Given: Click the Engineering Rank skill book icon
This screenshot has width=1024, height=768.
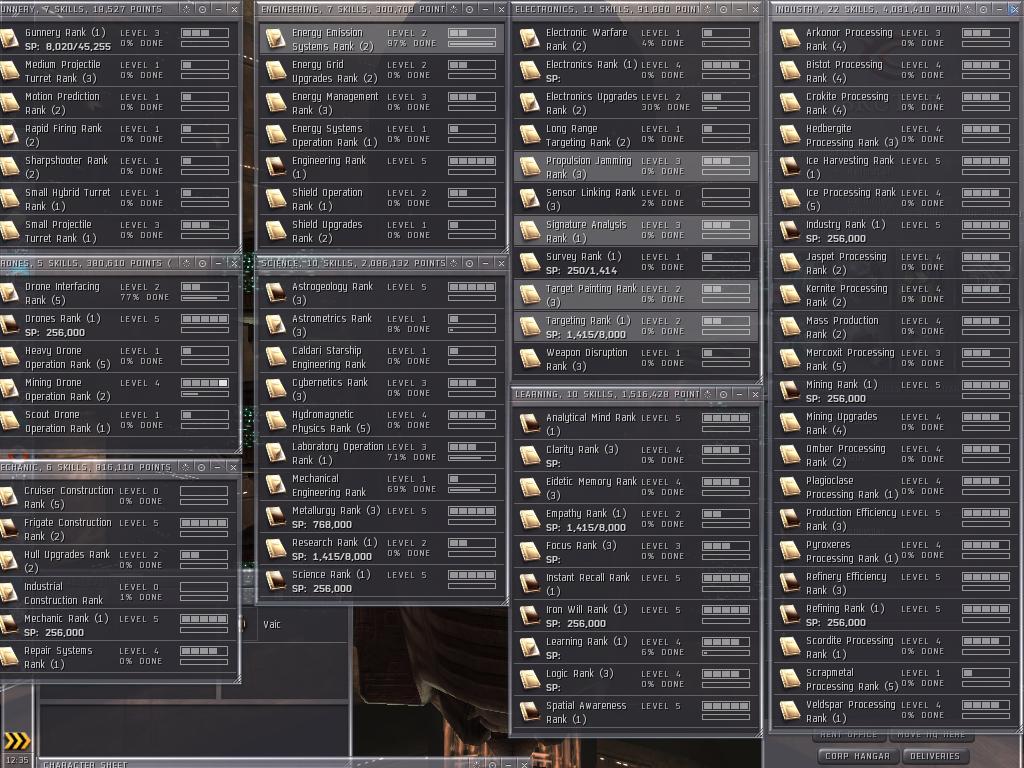Looking at the screenshot, I should point(276,167).
